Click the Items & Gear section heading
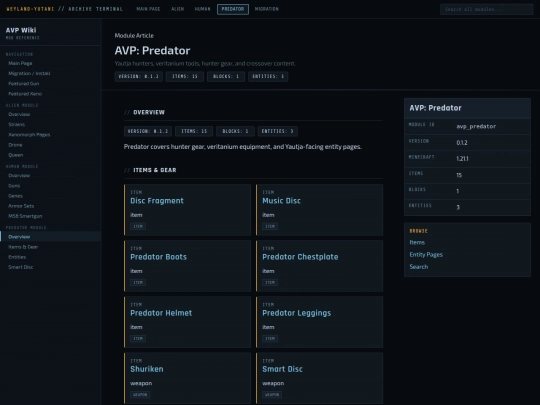Screen dimensions: 540x405 155,170
